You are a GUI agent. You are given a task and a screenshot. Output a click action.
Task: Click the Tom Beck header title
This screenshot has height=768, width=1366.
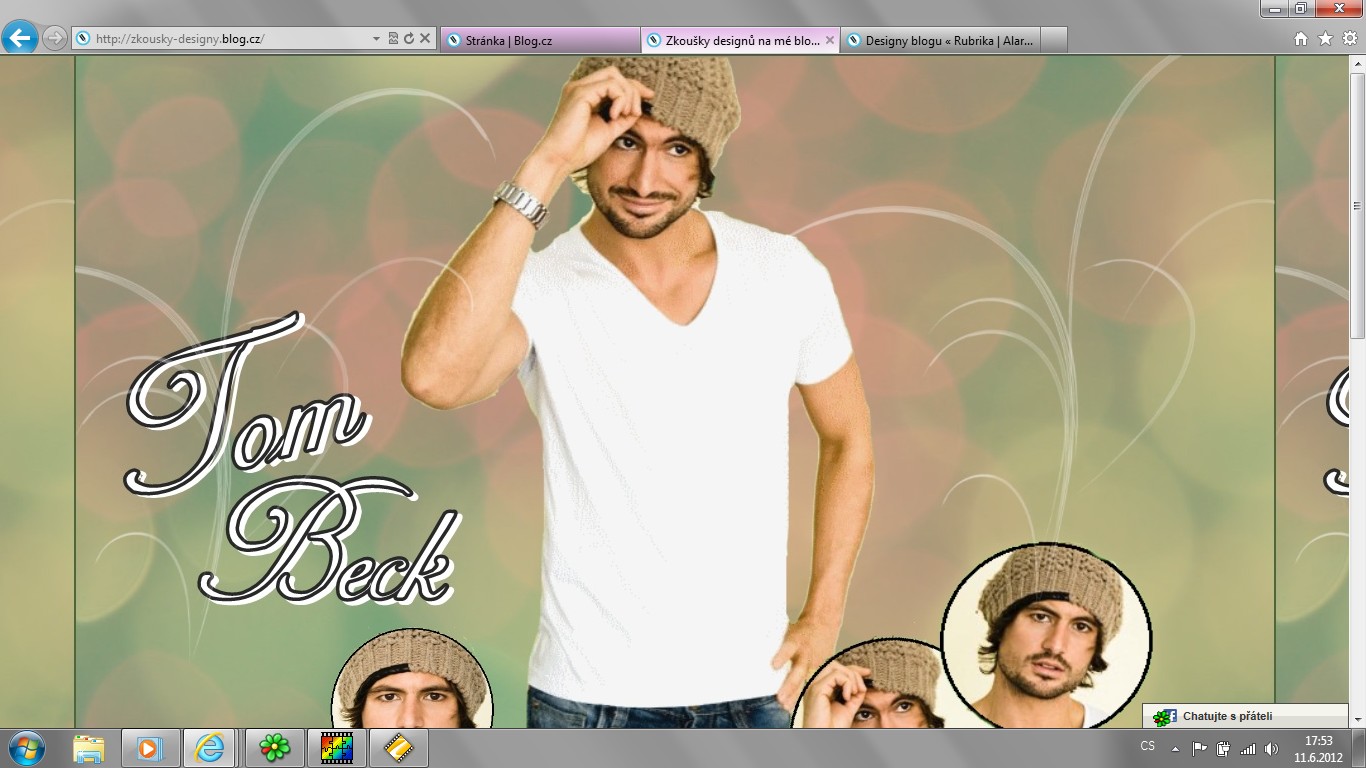pos(290,460)
